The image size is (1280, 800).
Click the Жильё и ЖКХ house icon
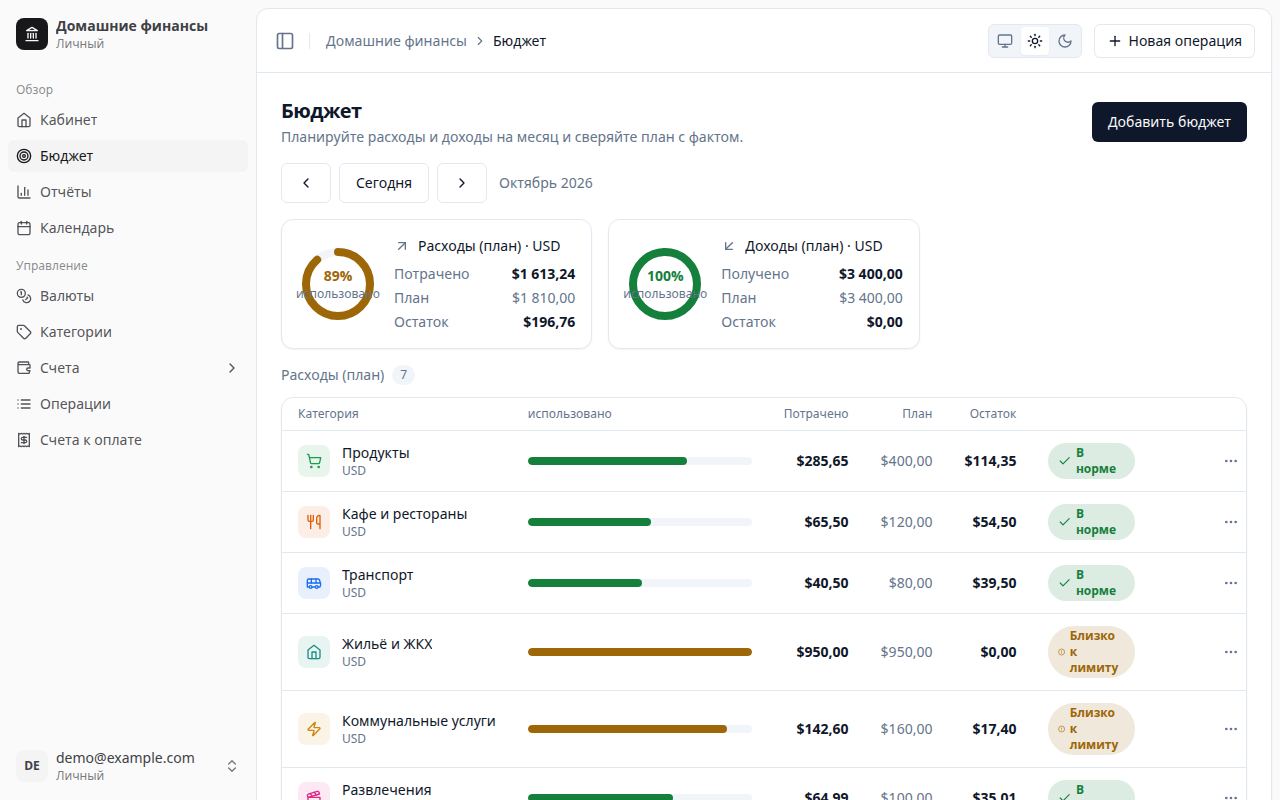(314, 652)
